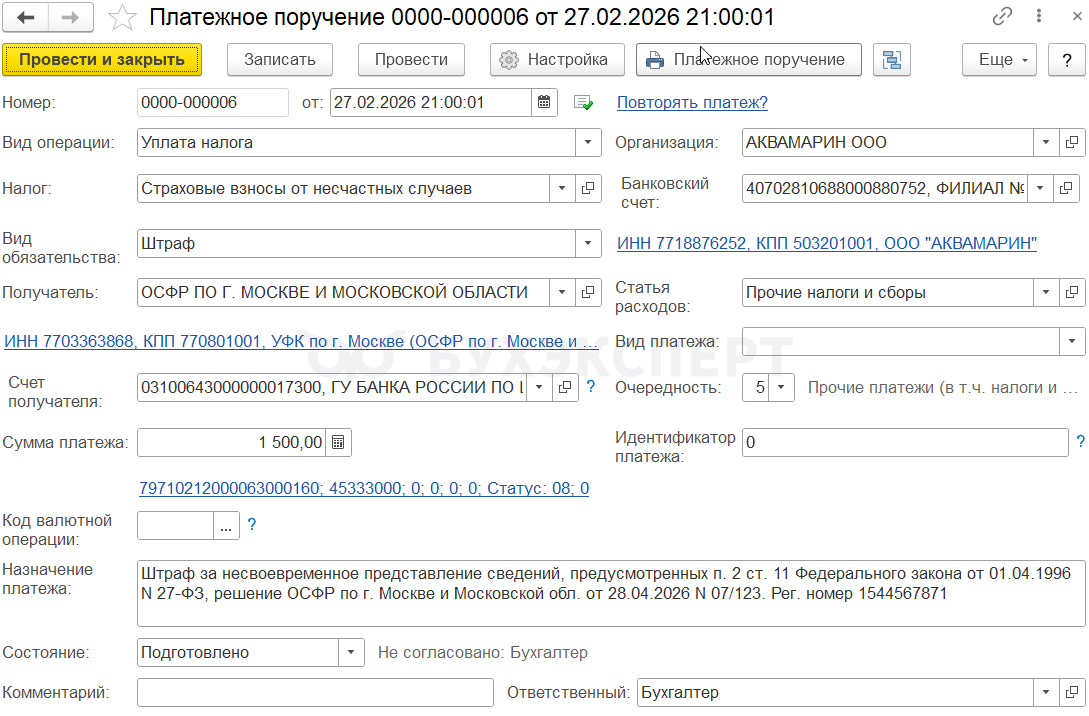Expand the Состояние dropdown
This screenshot has height=716, width=1089.
351,652
